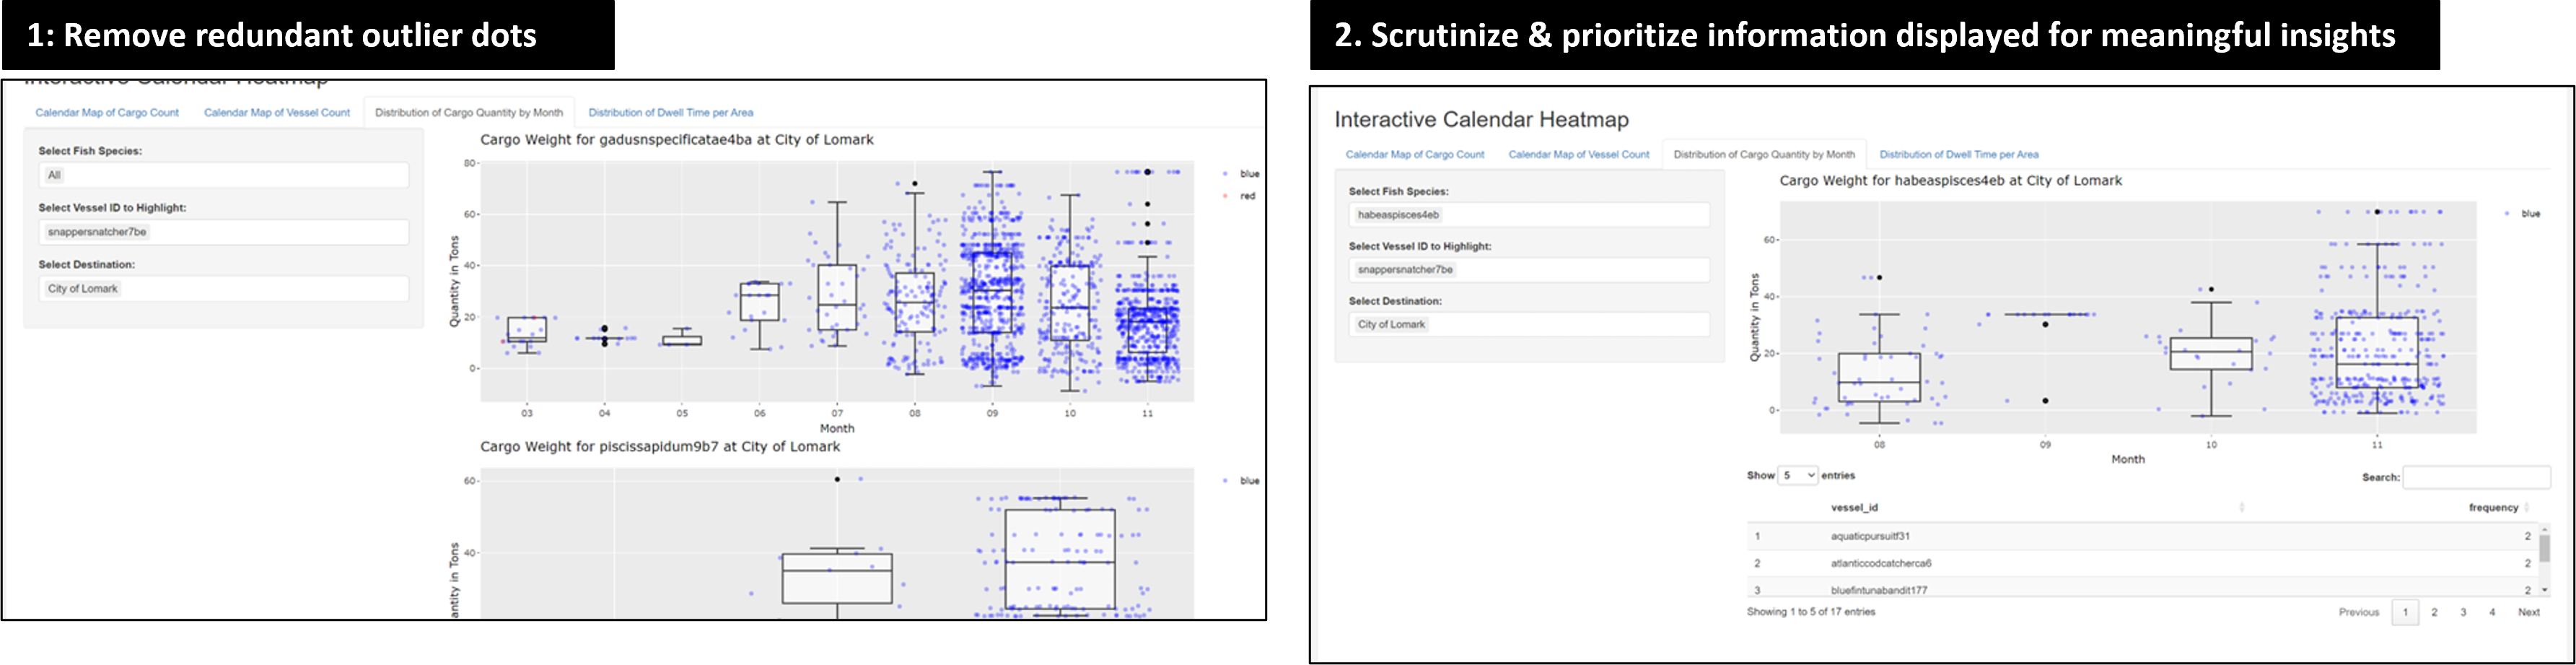This screenshot has width=2576, height=665.
Task: Open the Show entries count dropdown
Action: pyautogui.click(x=1797, y=476)
